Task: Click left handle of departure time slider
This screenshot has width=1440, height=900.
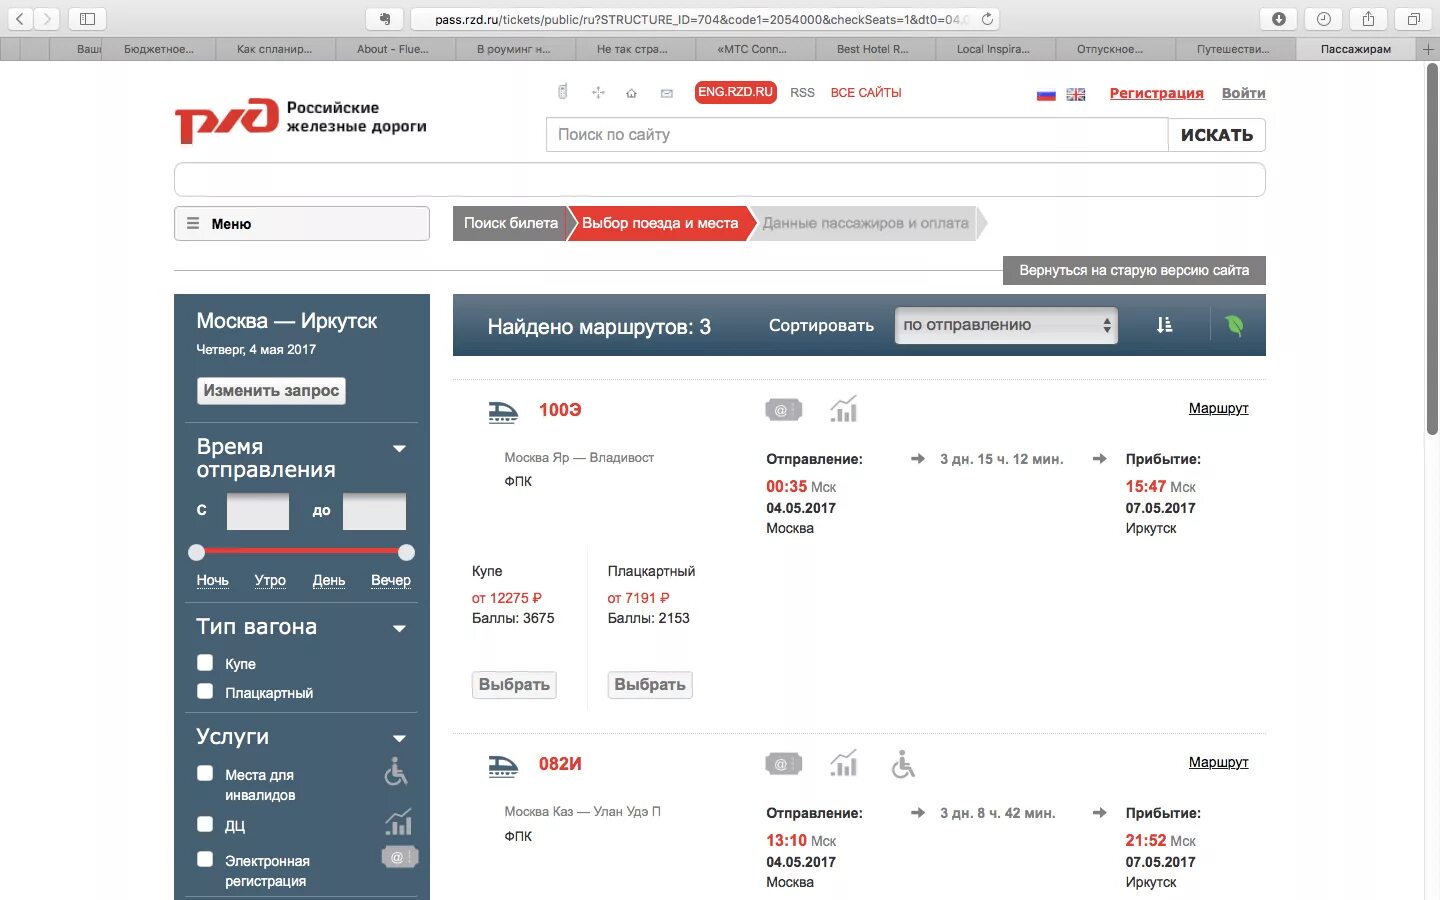Action: point(197,552)
